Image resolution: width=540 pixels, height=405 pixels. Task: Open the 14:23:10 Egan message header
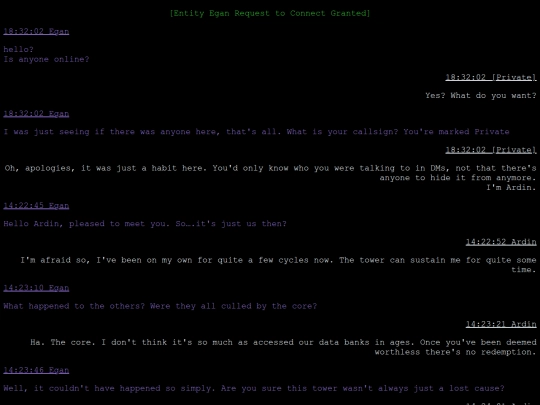tap(36, 288)
